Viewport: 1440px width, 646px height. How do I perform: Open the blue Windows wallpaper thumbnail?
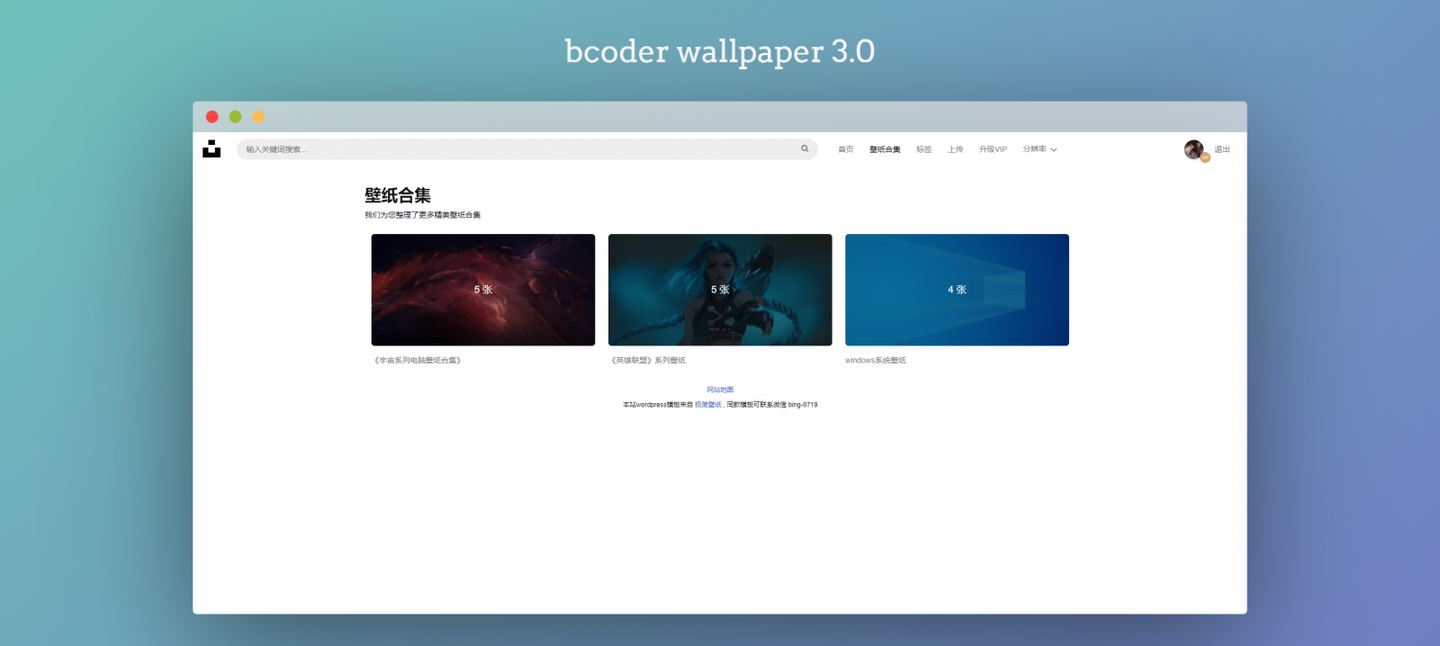[957, 290]
